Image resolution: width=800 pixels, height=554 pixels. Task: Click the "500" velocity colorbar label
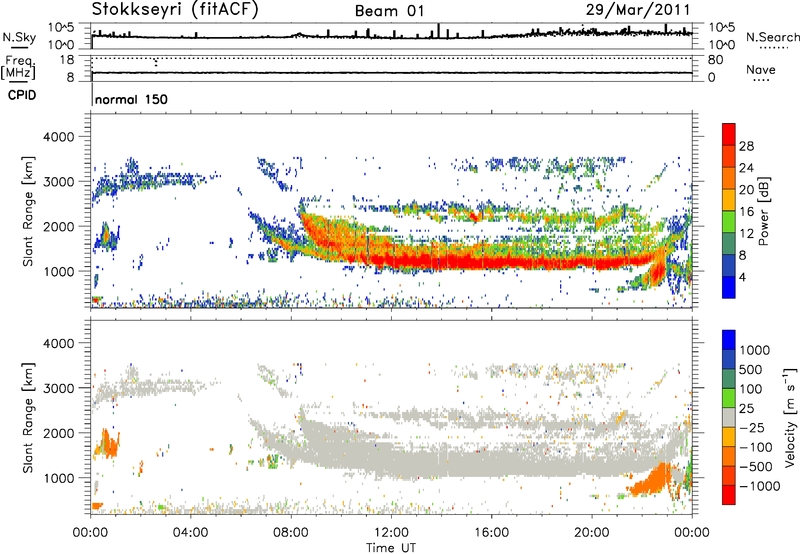[751, 370]
